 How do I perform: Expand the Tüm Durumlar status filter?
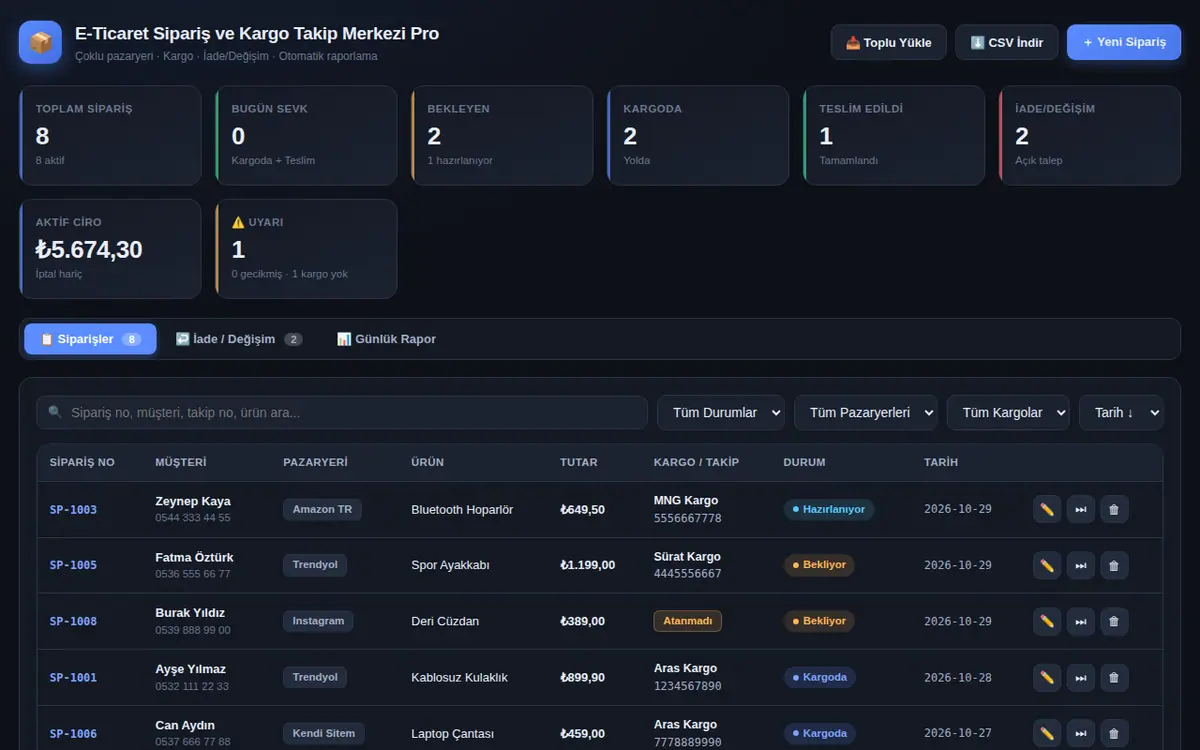(720, 412)
